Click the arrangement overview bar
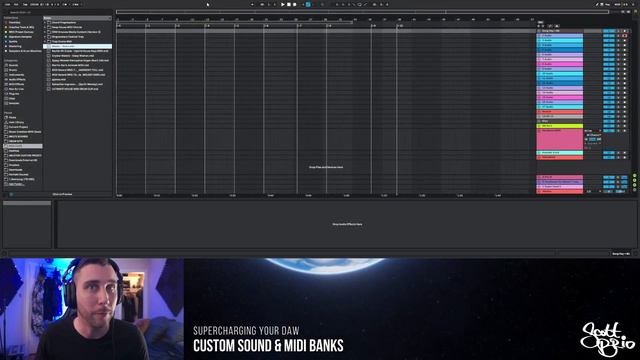This screenshot has height=360, width=640. [362, 12]
